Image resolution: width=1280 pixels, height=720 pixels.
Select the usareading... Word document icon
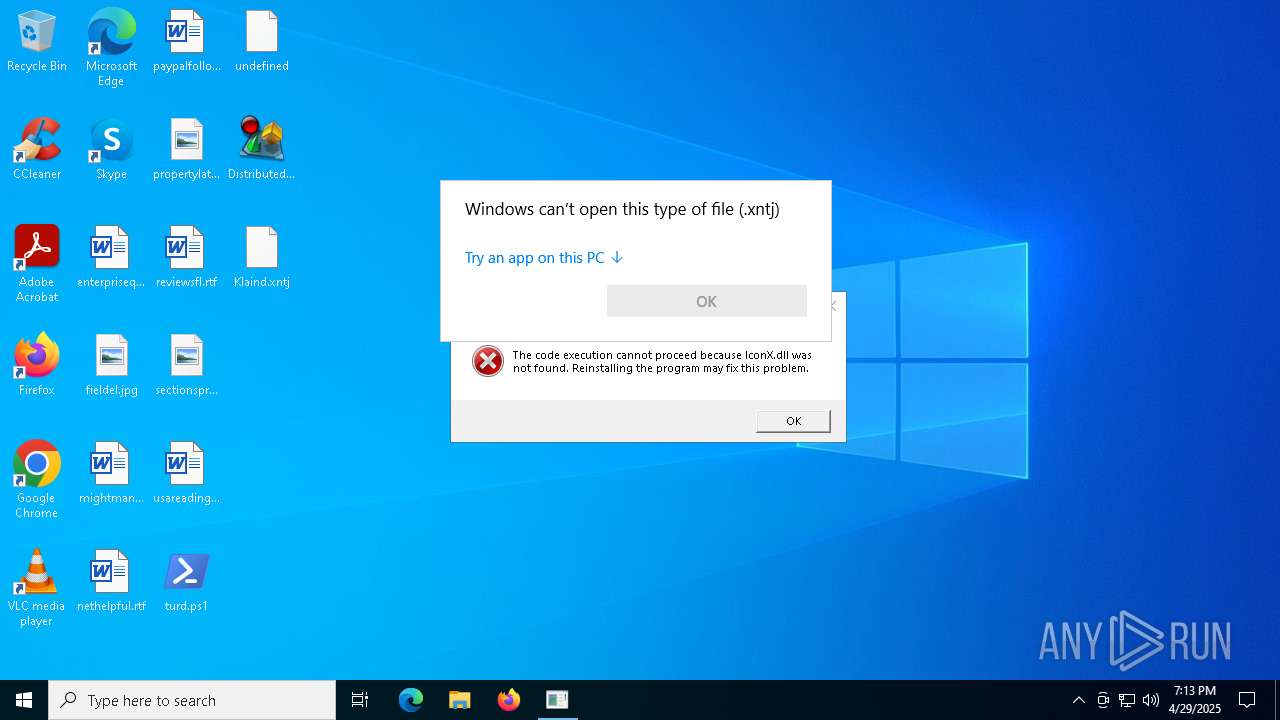[x=186, y=473]
